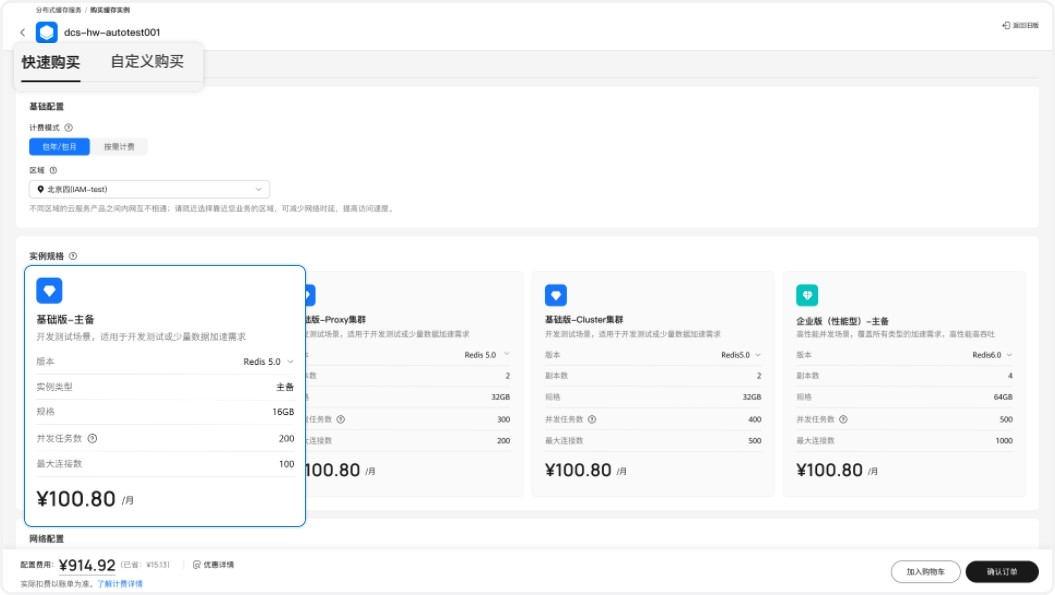Click the help icon next to 计费模式
This screenshot has height=595, width=1055.
pyautogui.click(x=69, y=128)
